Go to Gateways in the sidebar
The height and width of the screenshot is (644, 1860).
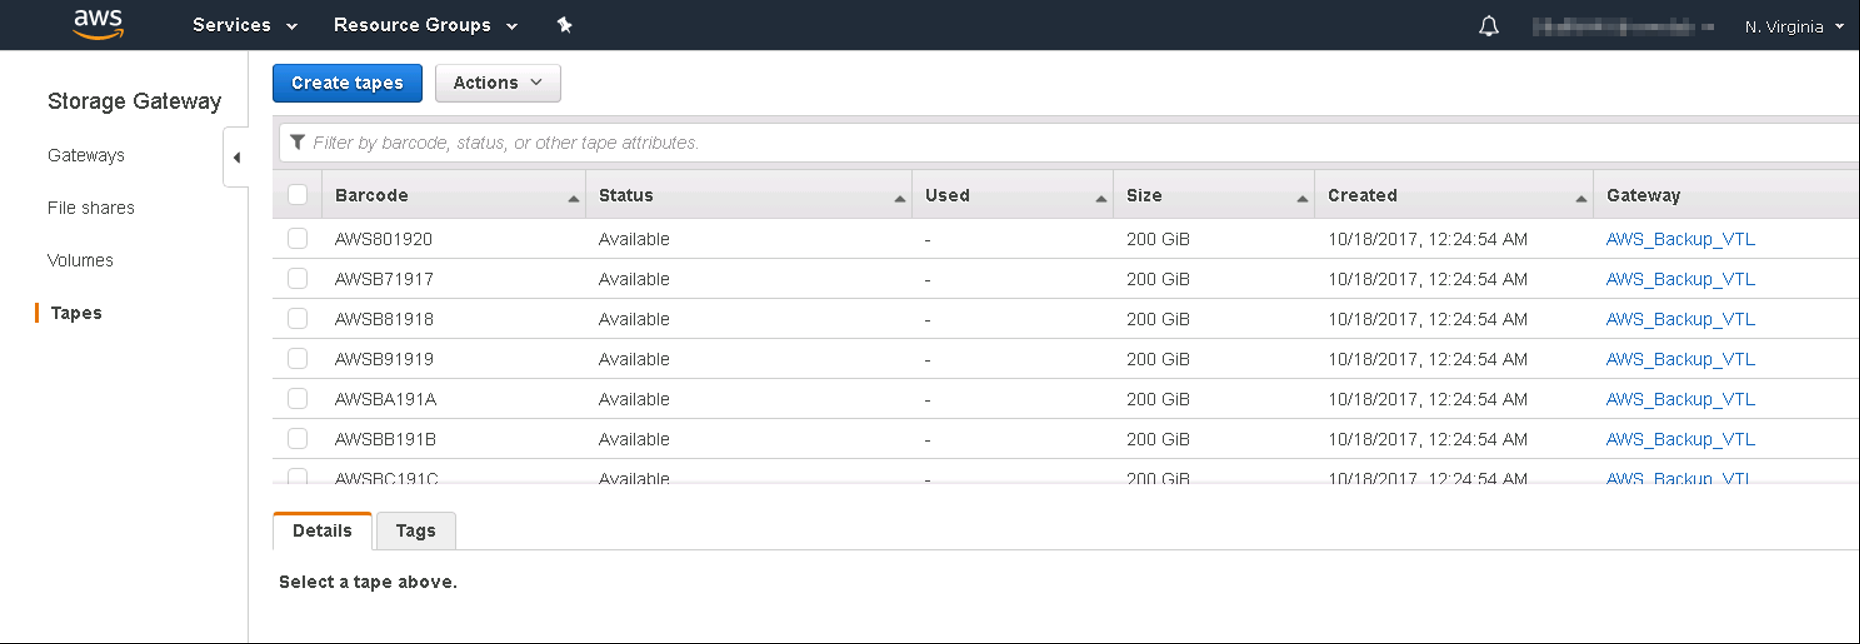point(86,155)
